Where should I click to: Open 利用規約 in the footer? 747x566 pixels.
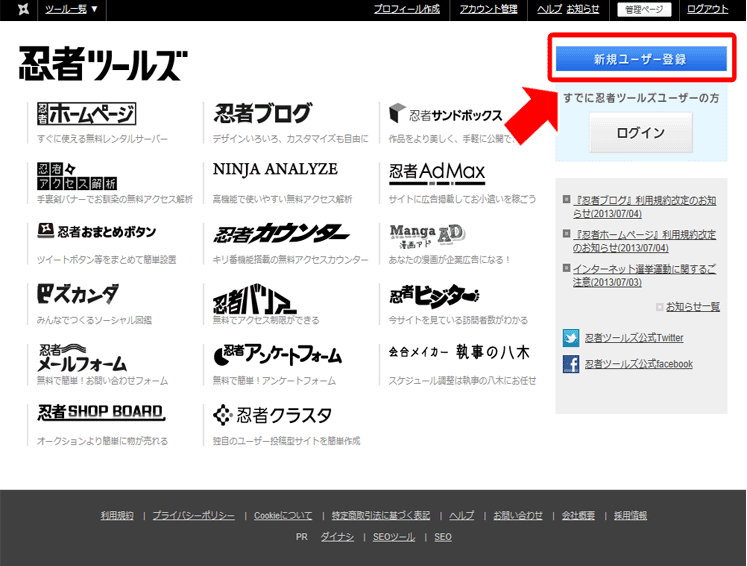[117, 515]
